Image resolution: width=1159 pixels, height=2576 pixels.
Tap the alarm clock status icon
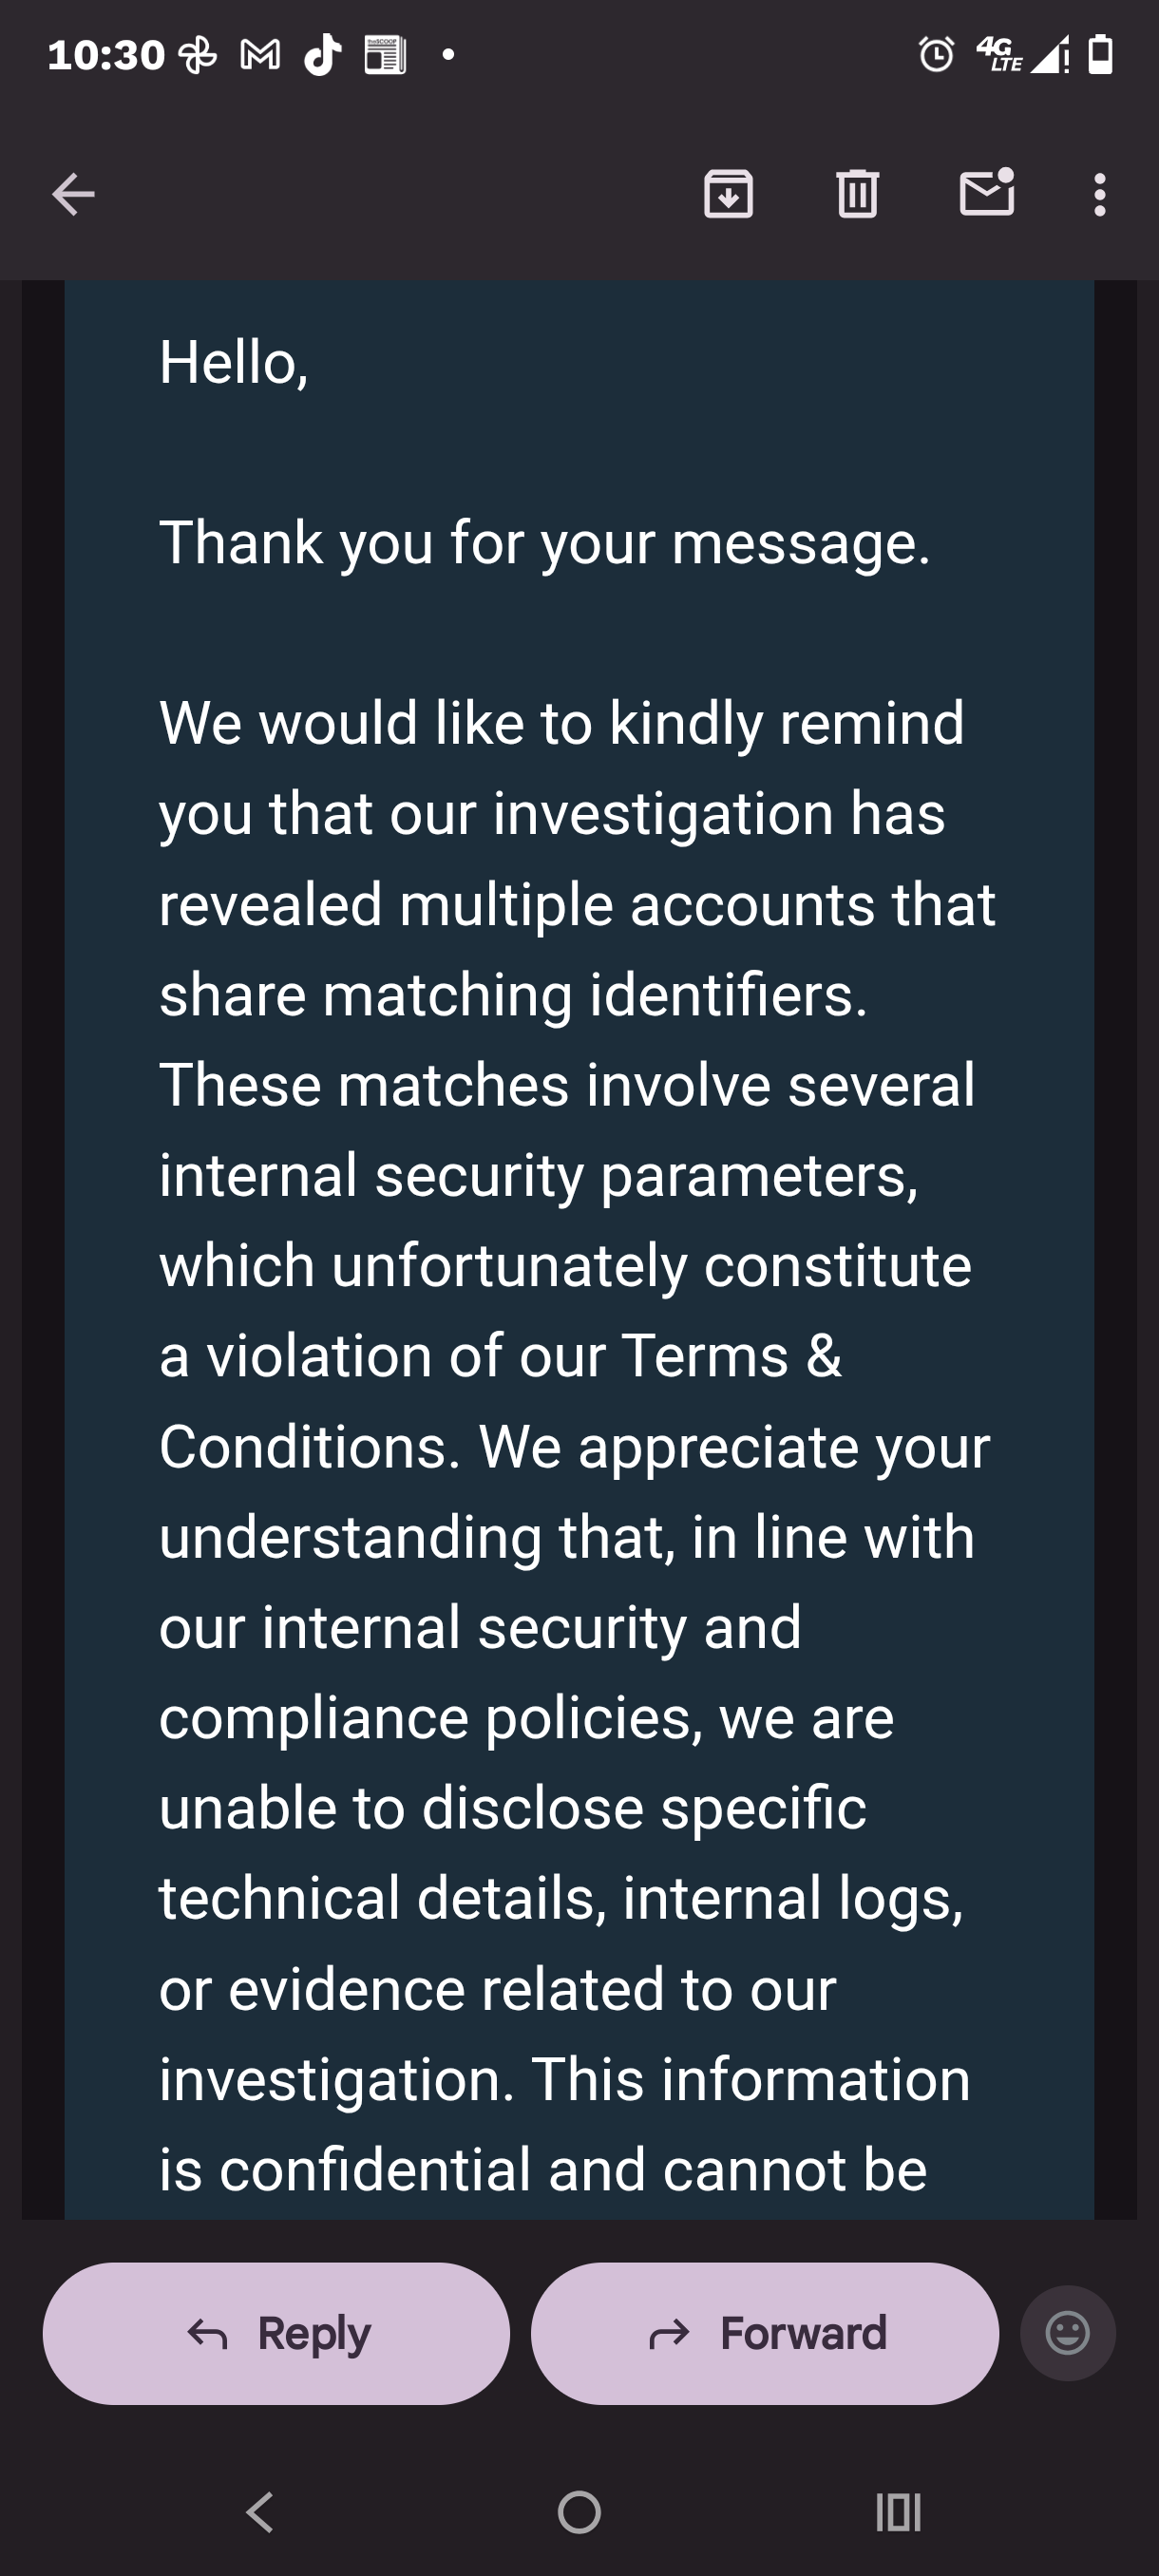click(936, 55)
